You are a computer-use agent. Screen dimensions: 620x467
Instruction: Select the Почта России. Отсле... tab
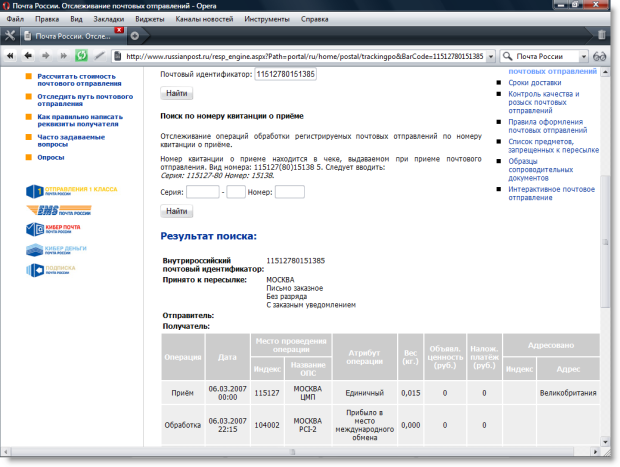(73, 36)
